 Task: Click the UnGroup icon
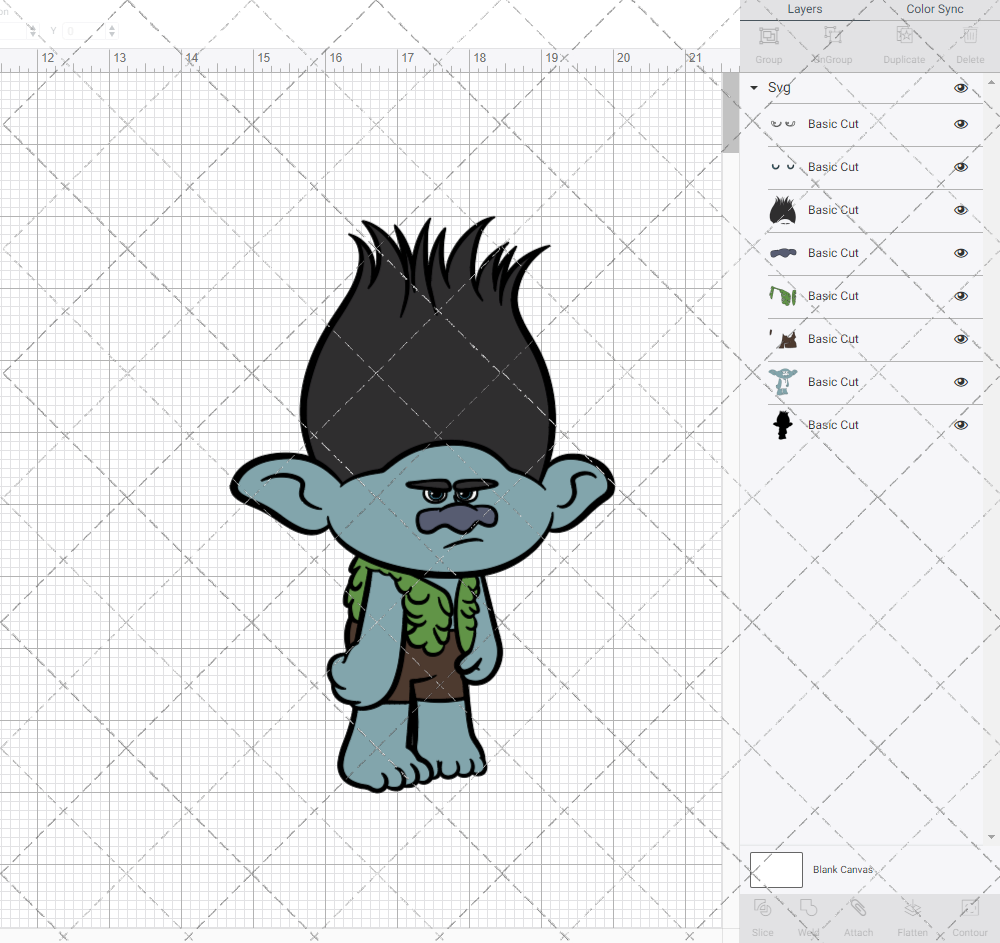point(832,35)
